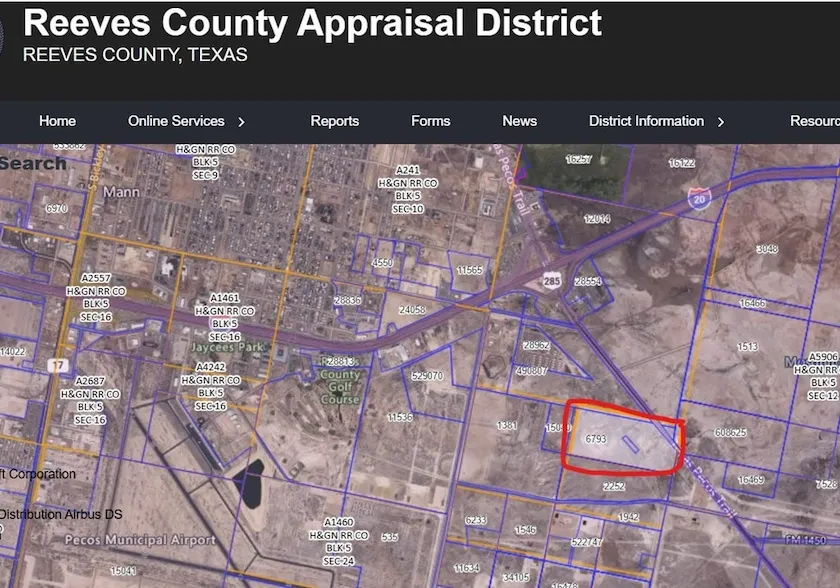840x588 pixels.
Task: Select parcel 529070 on the map
Action: 427,376
